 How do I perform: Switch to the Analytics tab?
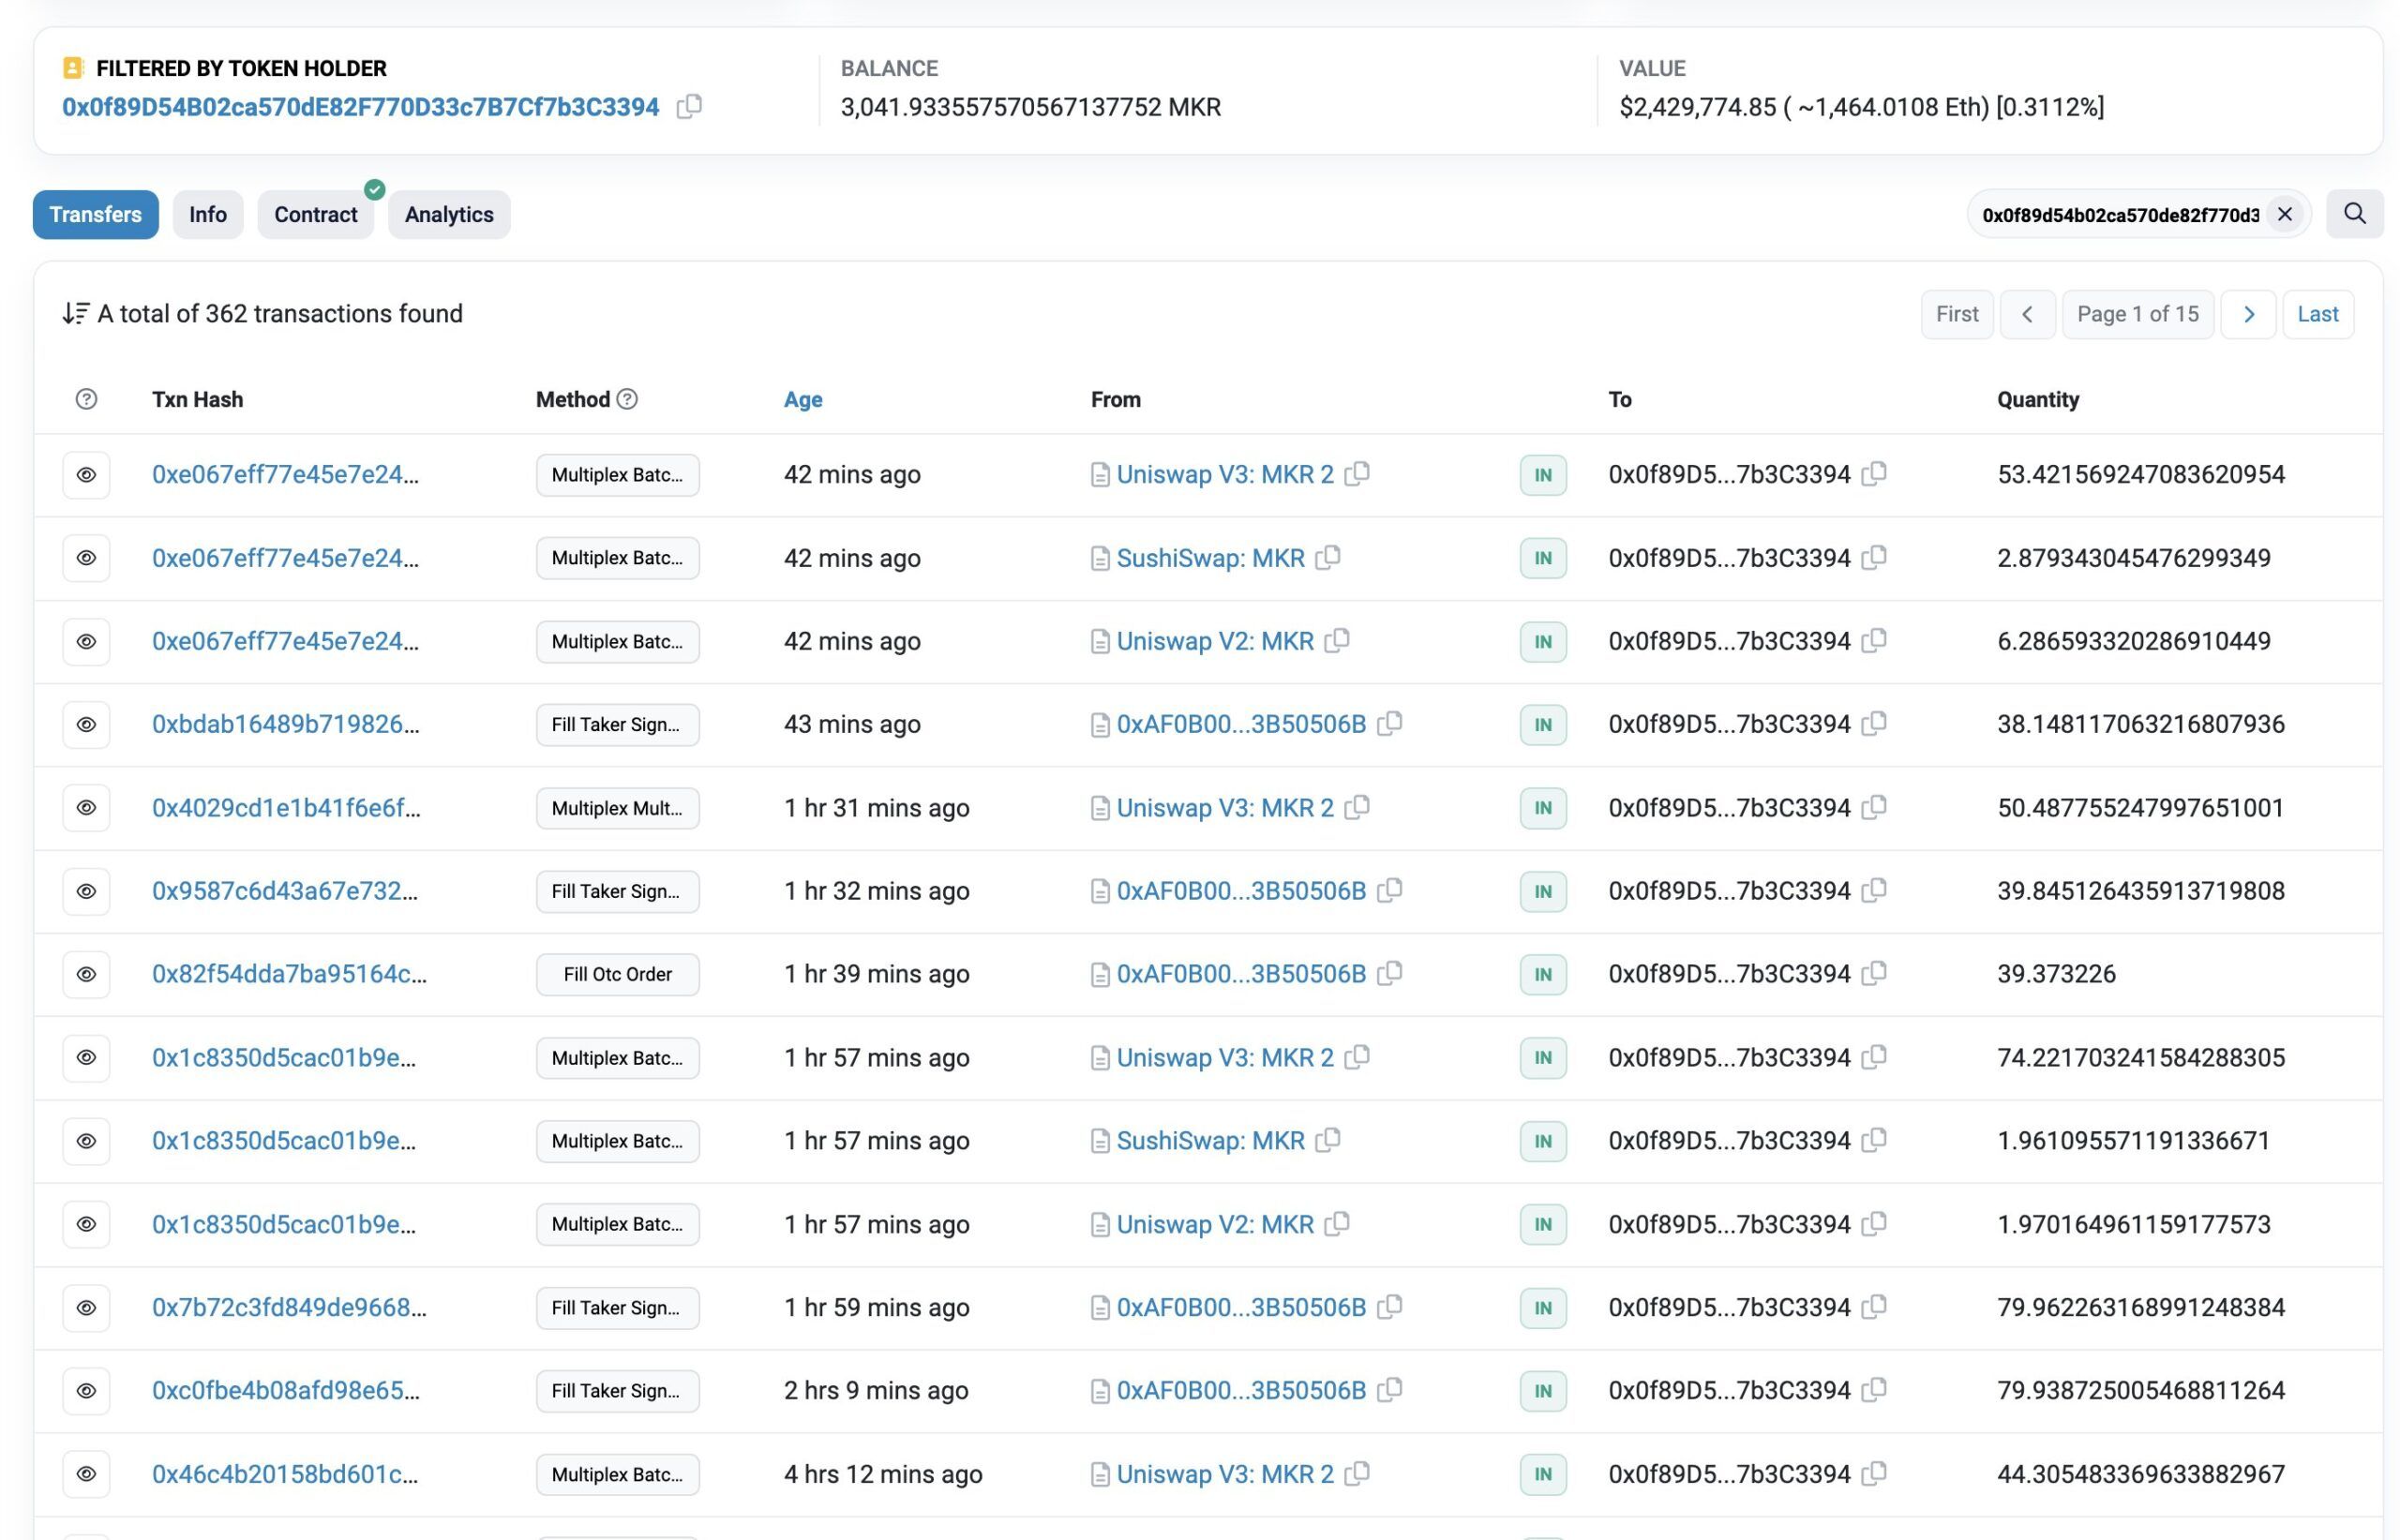coord(448,214)
